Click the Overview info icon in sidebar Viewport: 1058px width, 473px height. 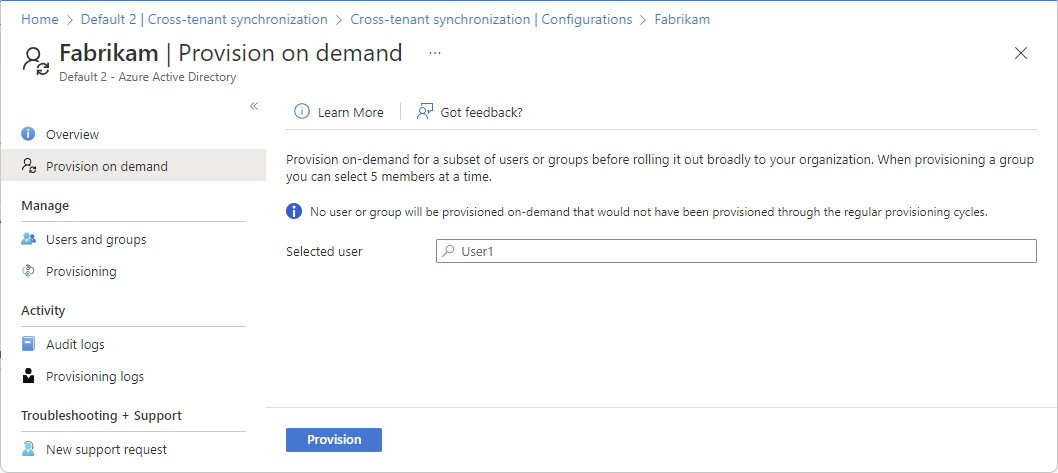28,134
